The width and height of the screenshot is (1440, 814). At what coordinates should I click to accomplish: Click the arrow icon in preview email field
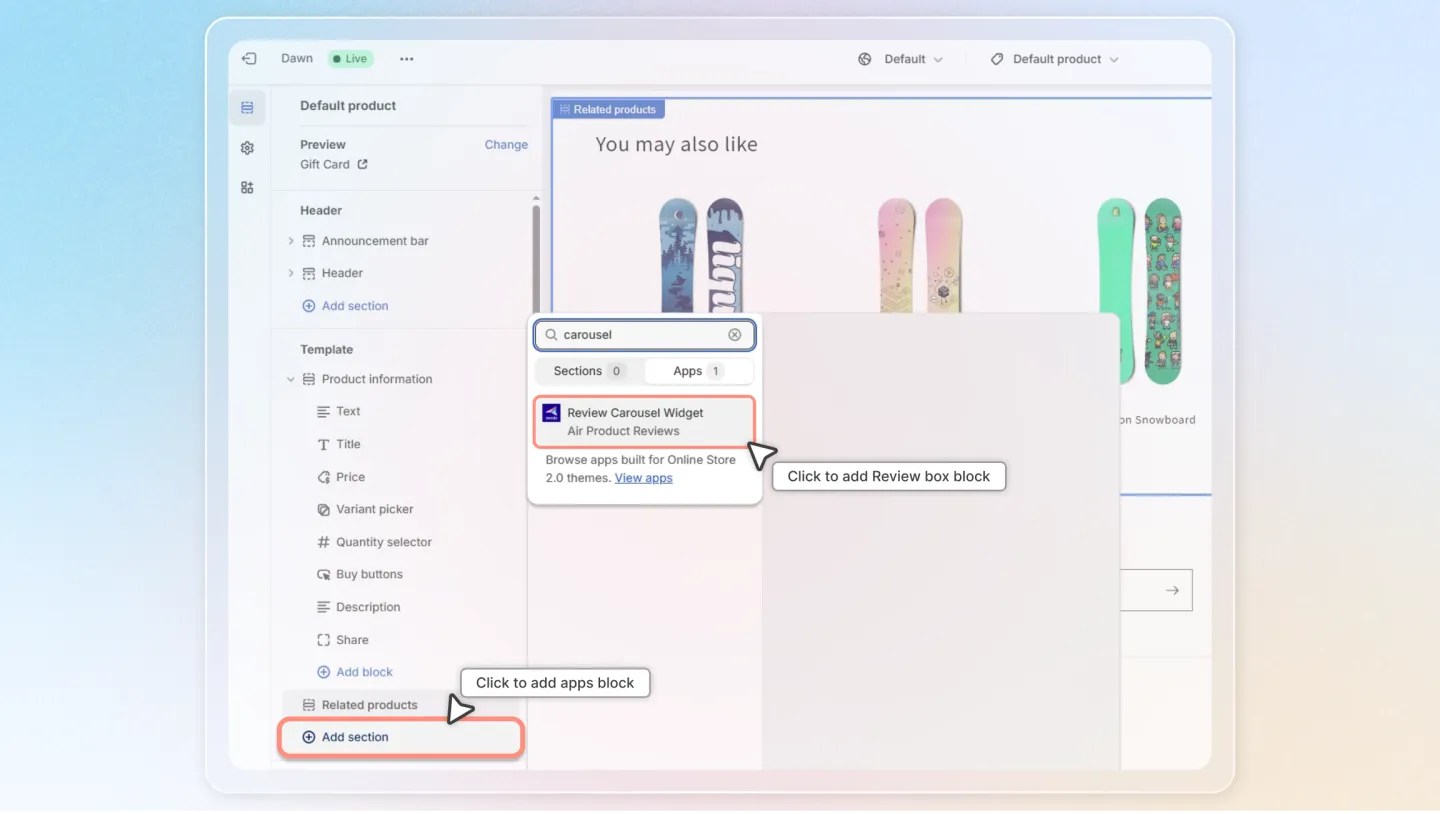pyautogui.click(x=1172, y=590)
